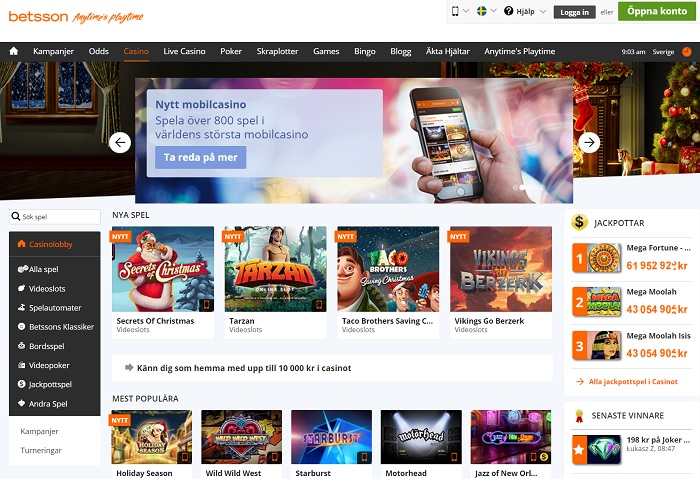Click the Ta reda på mer button
The width and height of the screenshot is (700, 479).
point(200,157)
